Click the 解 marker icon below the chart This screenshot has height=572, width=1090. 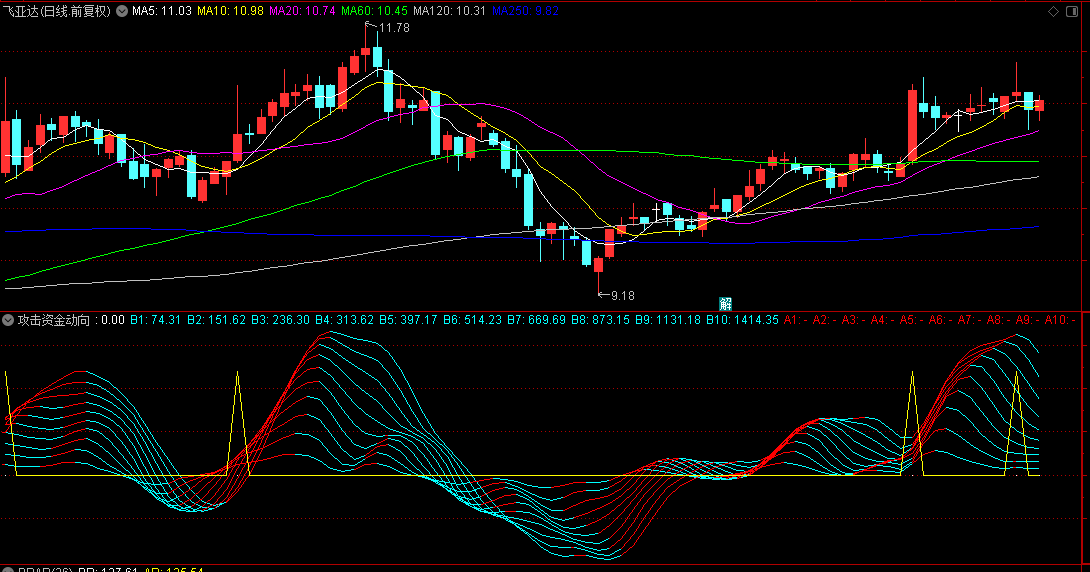pos(725,304)
